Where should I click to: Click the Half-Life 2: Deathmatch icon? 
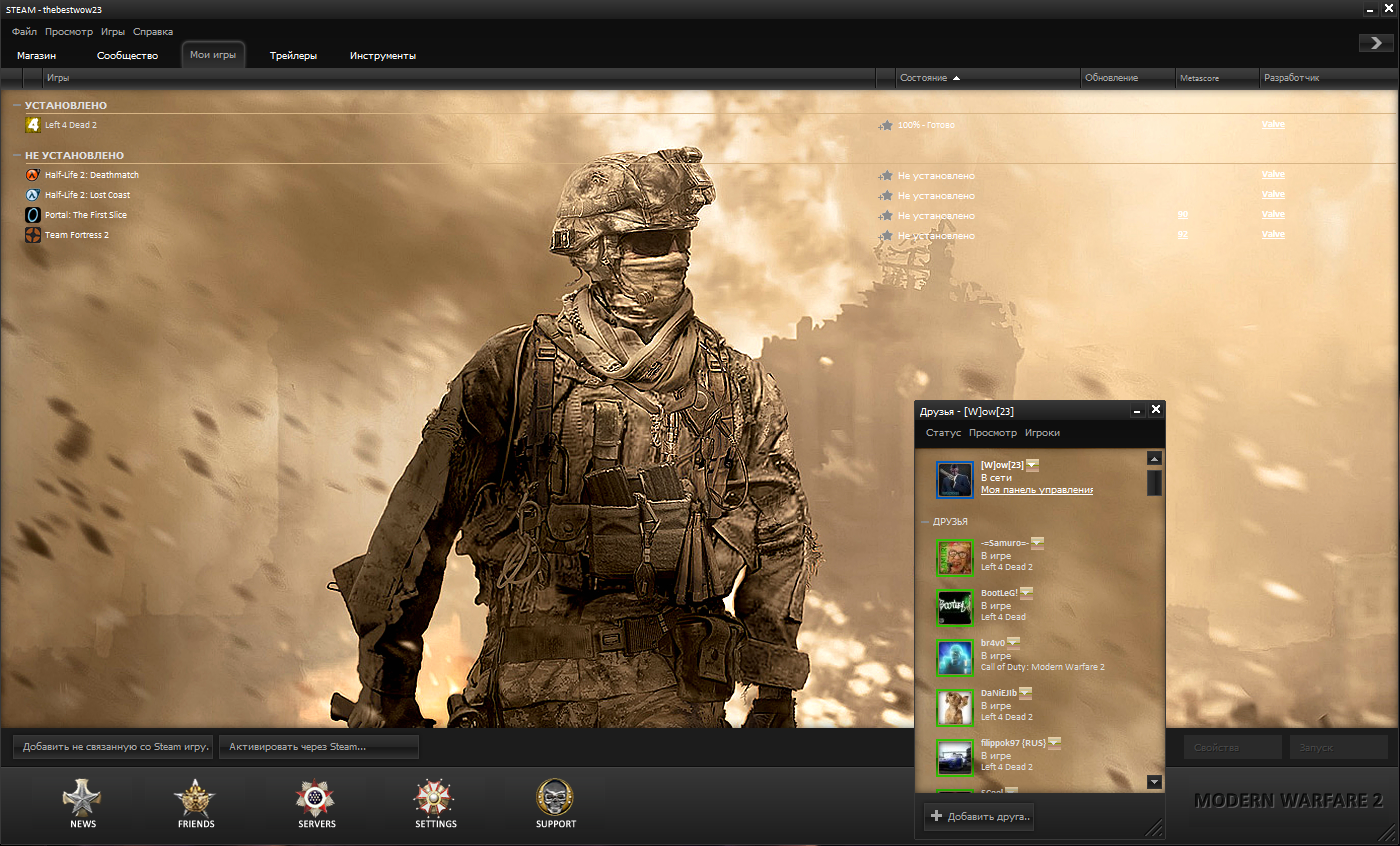coord(34,175)
